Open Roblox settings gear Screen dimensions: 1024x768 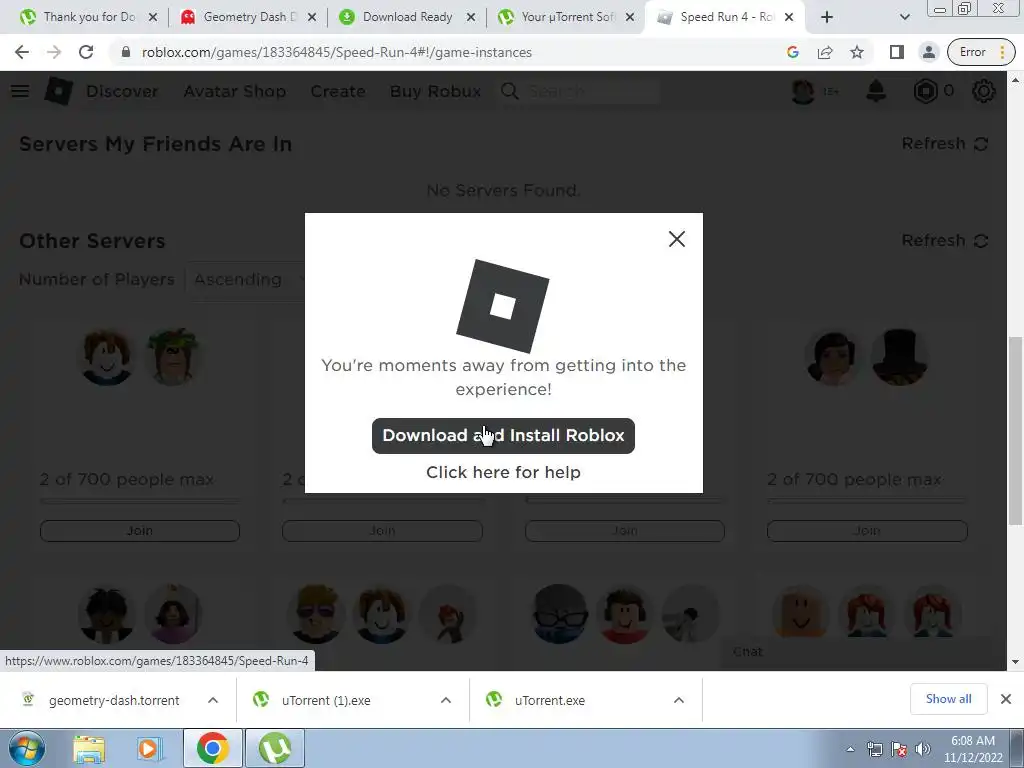coord(984,91)
